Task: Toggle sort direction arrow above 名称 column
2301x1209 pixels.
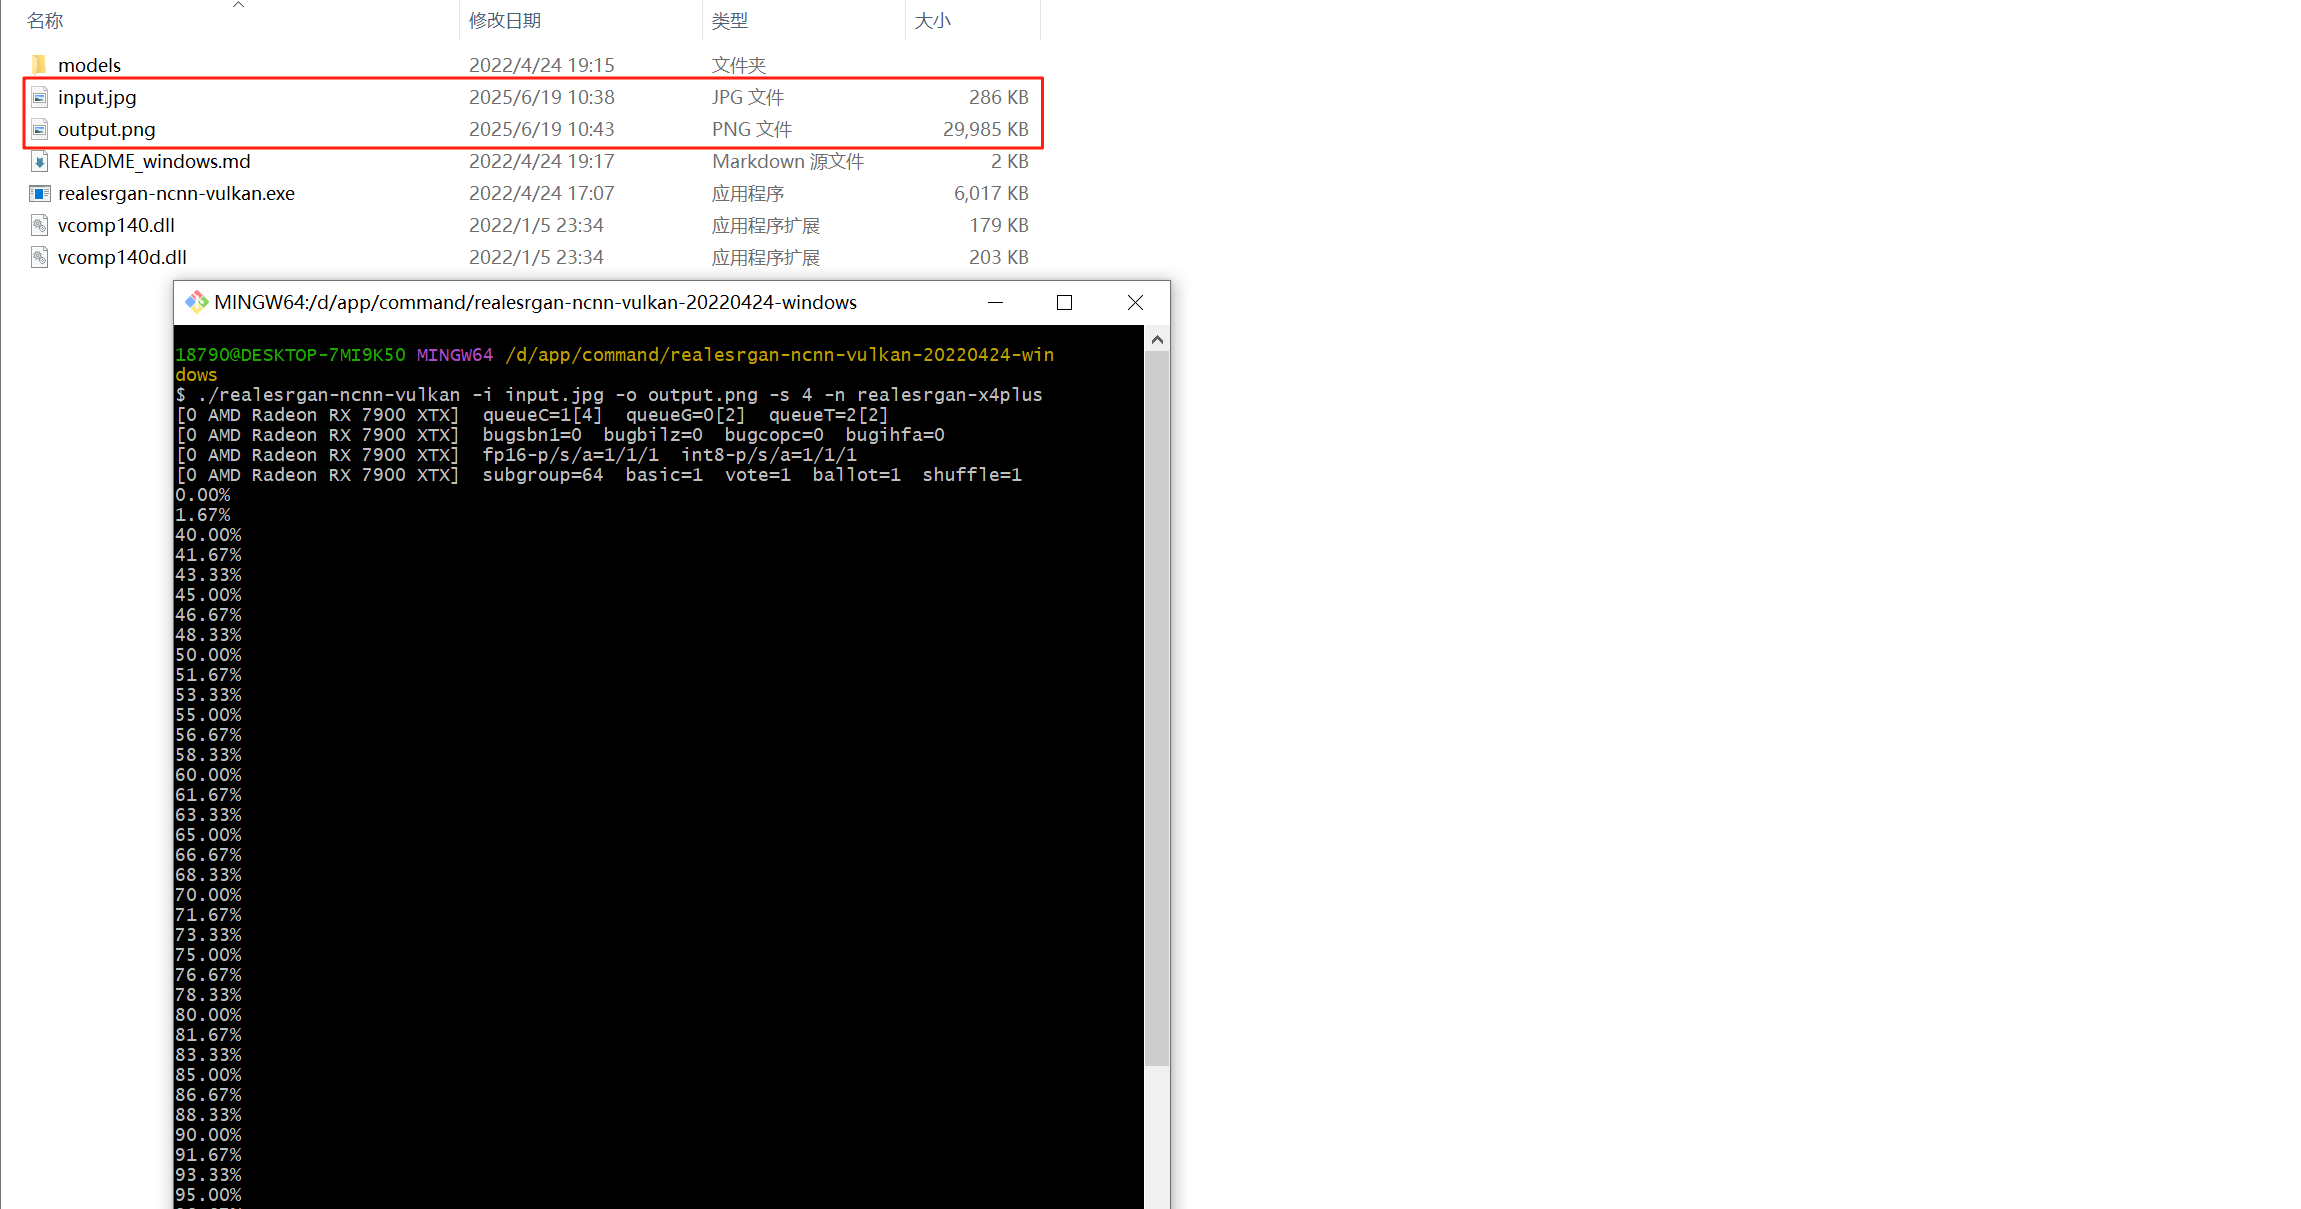Action: pos(238,5)
